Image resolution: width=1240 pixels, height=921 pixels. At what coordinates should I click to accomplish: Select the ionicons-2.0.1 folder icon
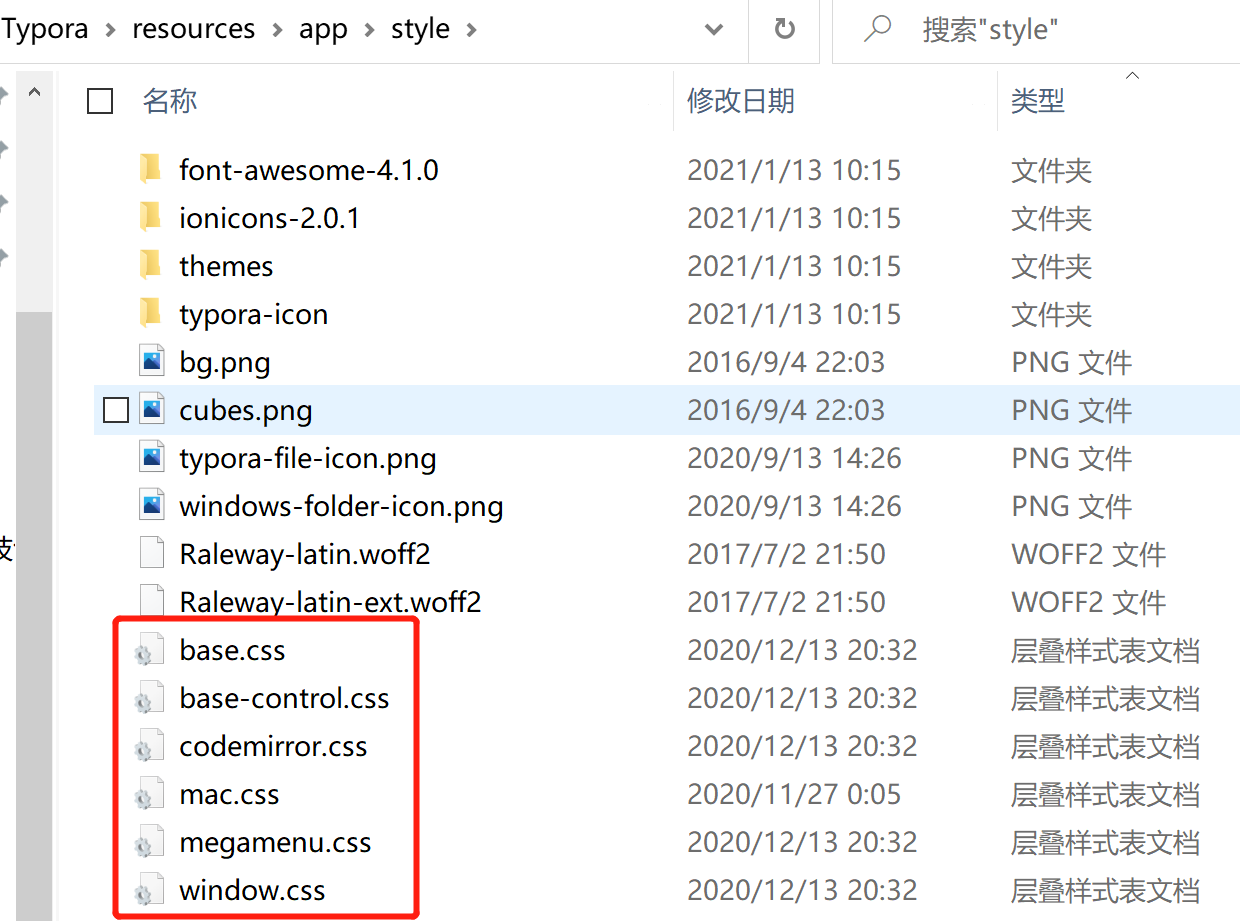[151, 217]
